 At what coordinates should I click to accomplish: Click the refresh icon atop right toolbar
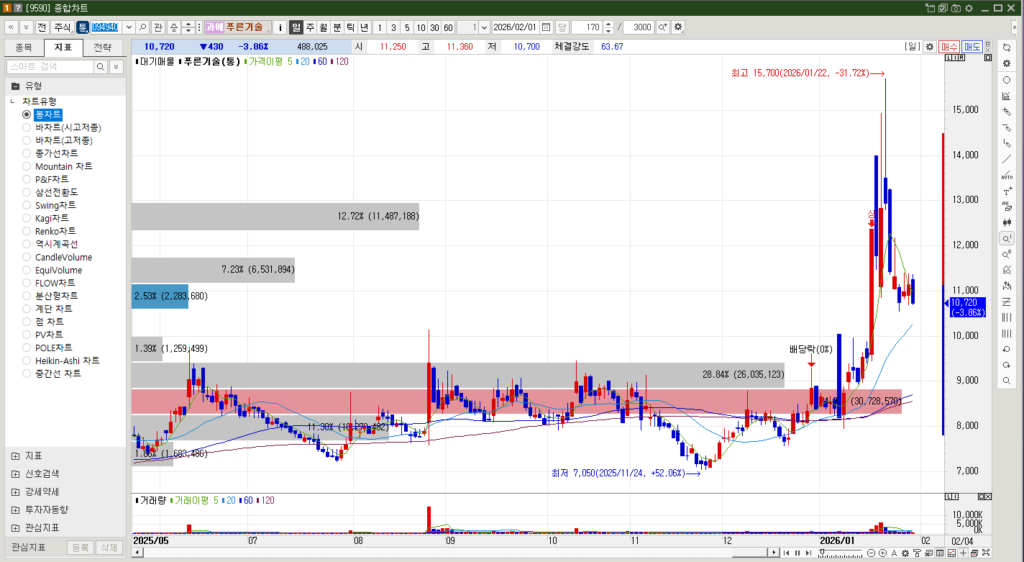click(1006, 47)
